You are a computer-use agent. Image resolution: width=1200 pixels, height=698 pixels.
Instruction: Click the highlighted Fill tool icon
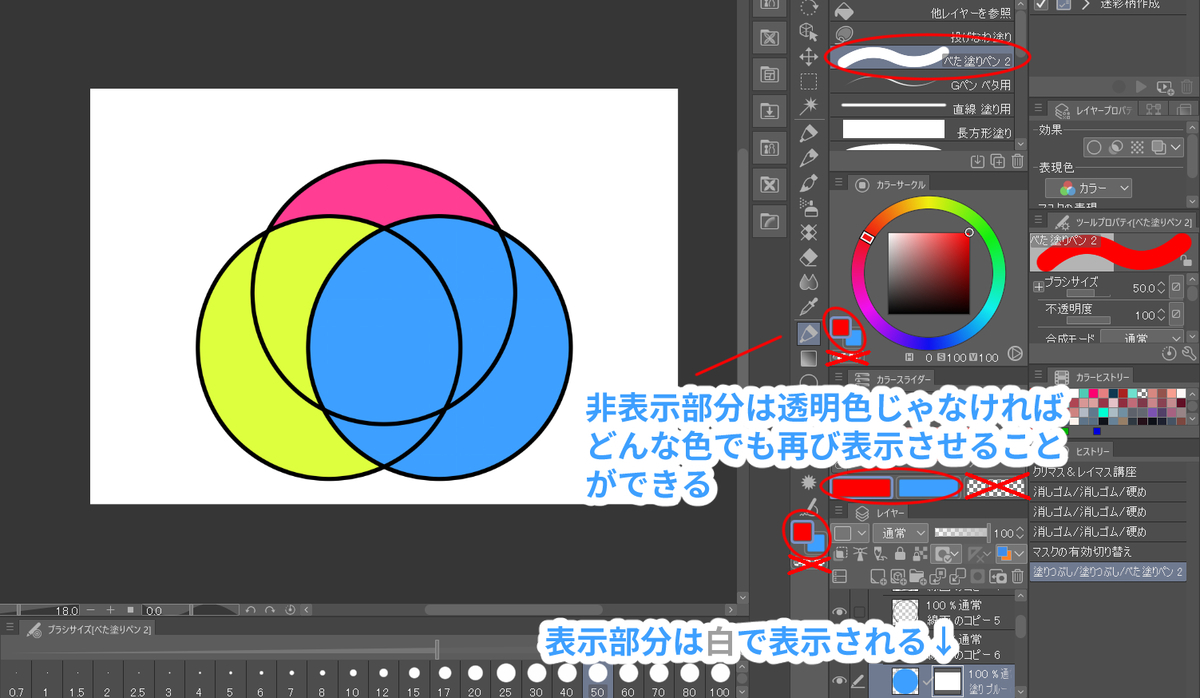(808, 332)
